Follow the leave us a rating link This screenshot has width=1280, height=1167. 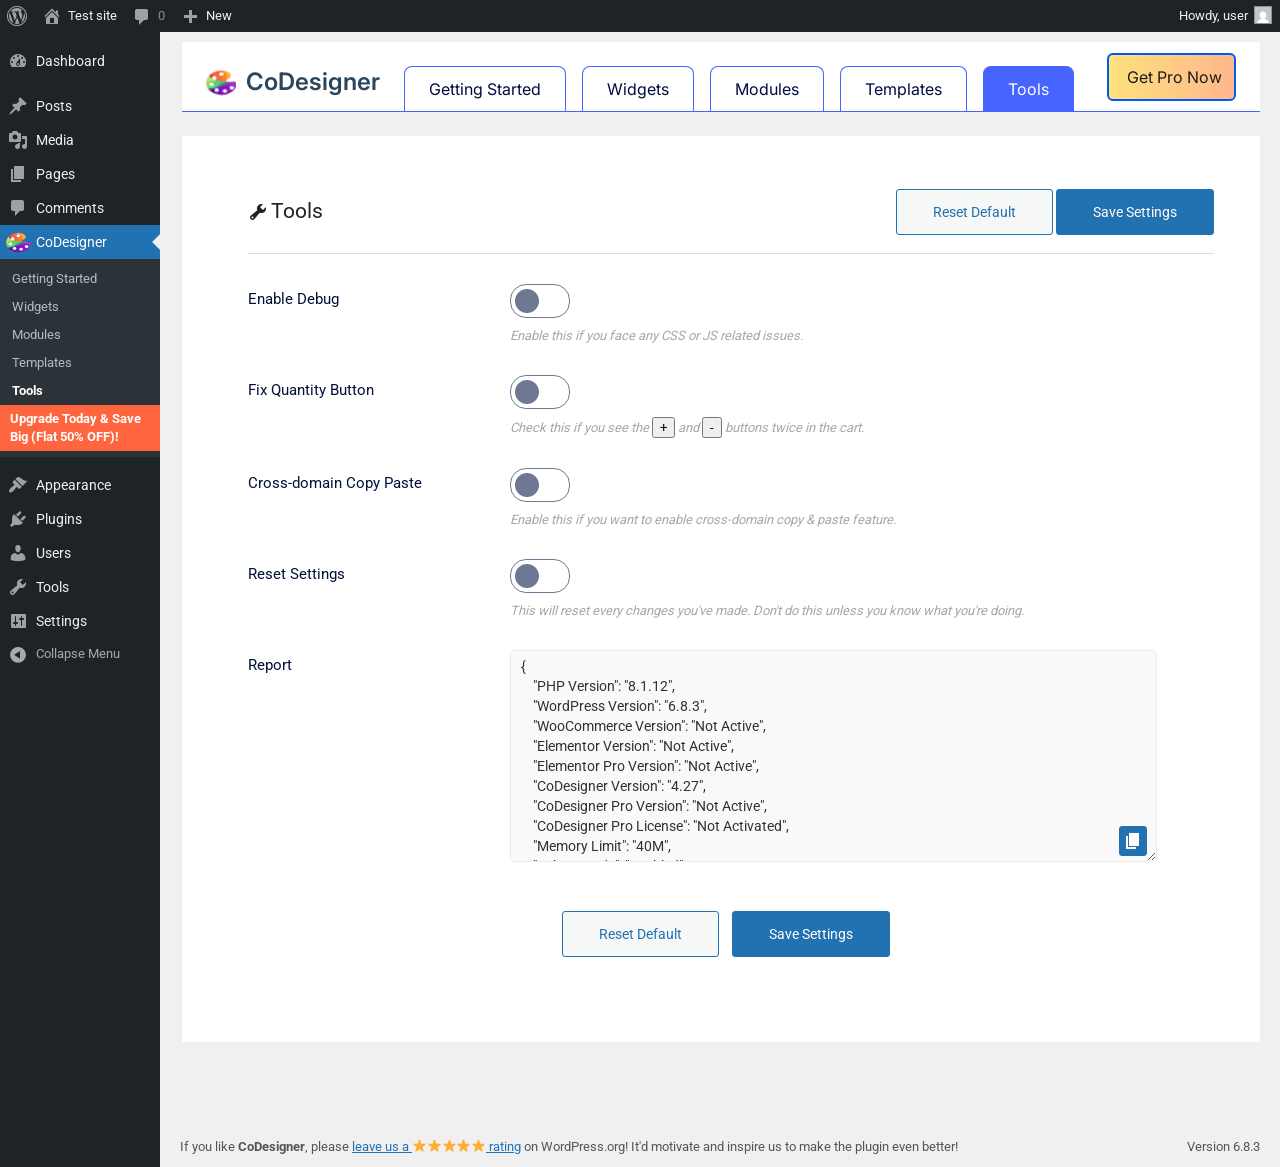pyautogui.click(x=436, y=1147)
